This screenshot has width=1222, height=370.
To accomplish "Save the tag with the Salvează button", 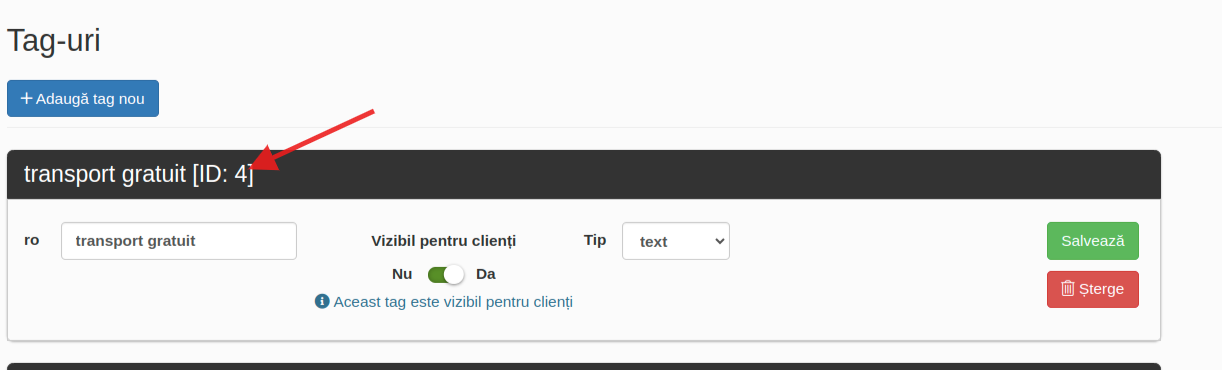I will click(x=1093, y=241).
